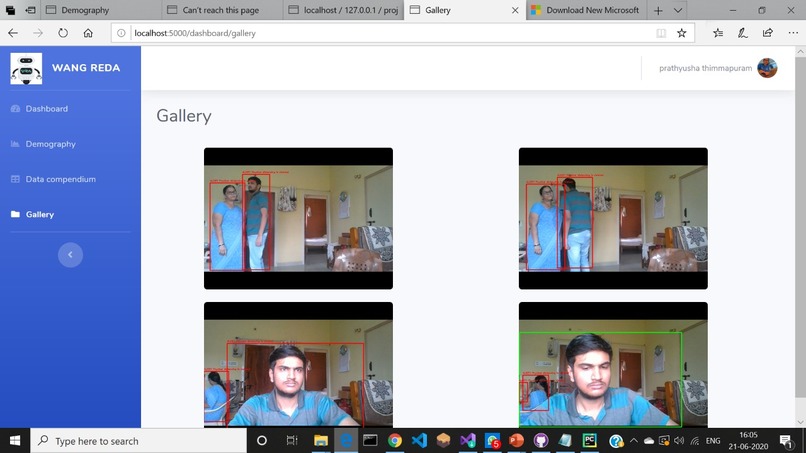Open the bottom-right gallery image with green box

tap(613, 365)
